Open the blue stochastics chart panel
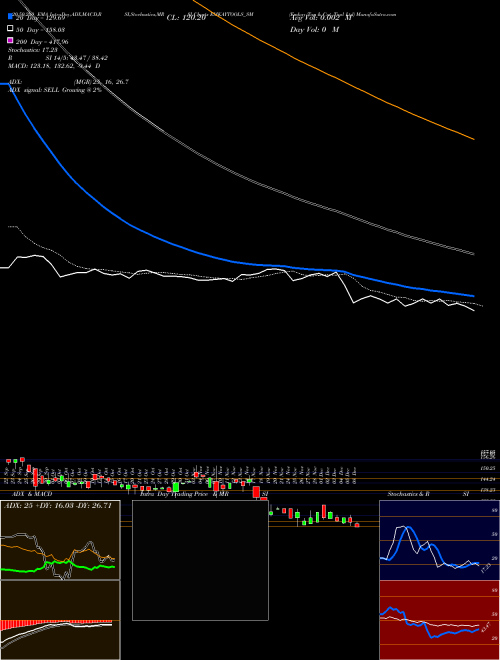500x660 pixels. tap(439, 540)
